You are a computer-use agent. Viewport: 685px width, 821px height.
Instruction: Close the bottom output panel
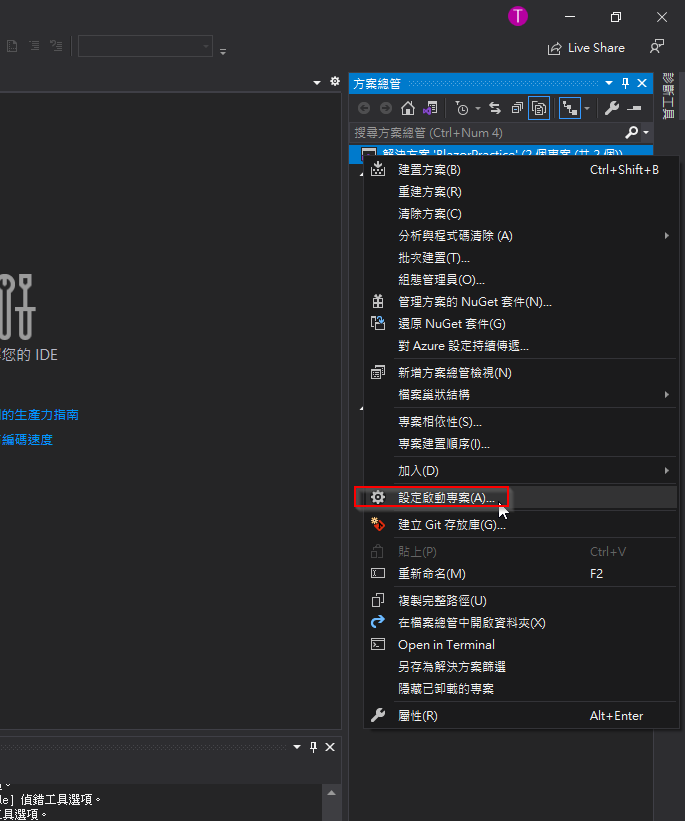330,747
